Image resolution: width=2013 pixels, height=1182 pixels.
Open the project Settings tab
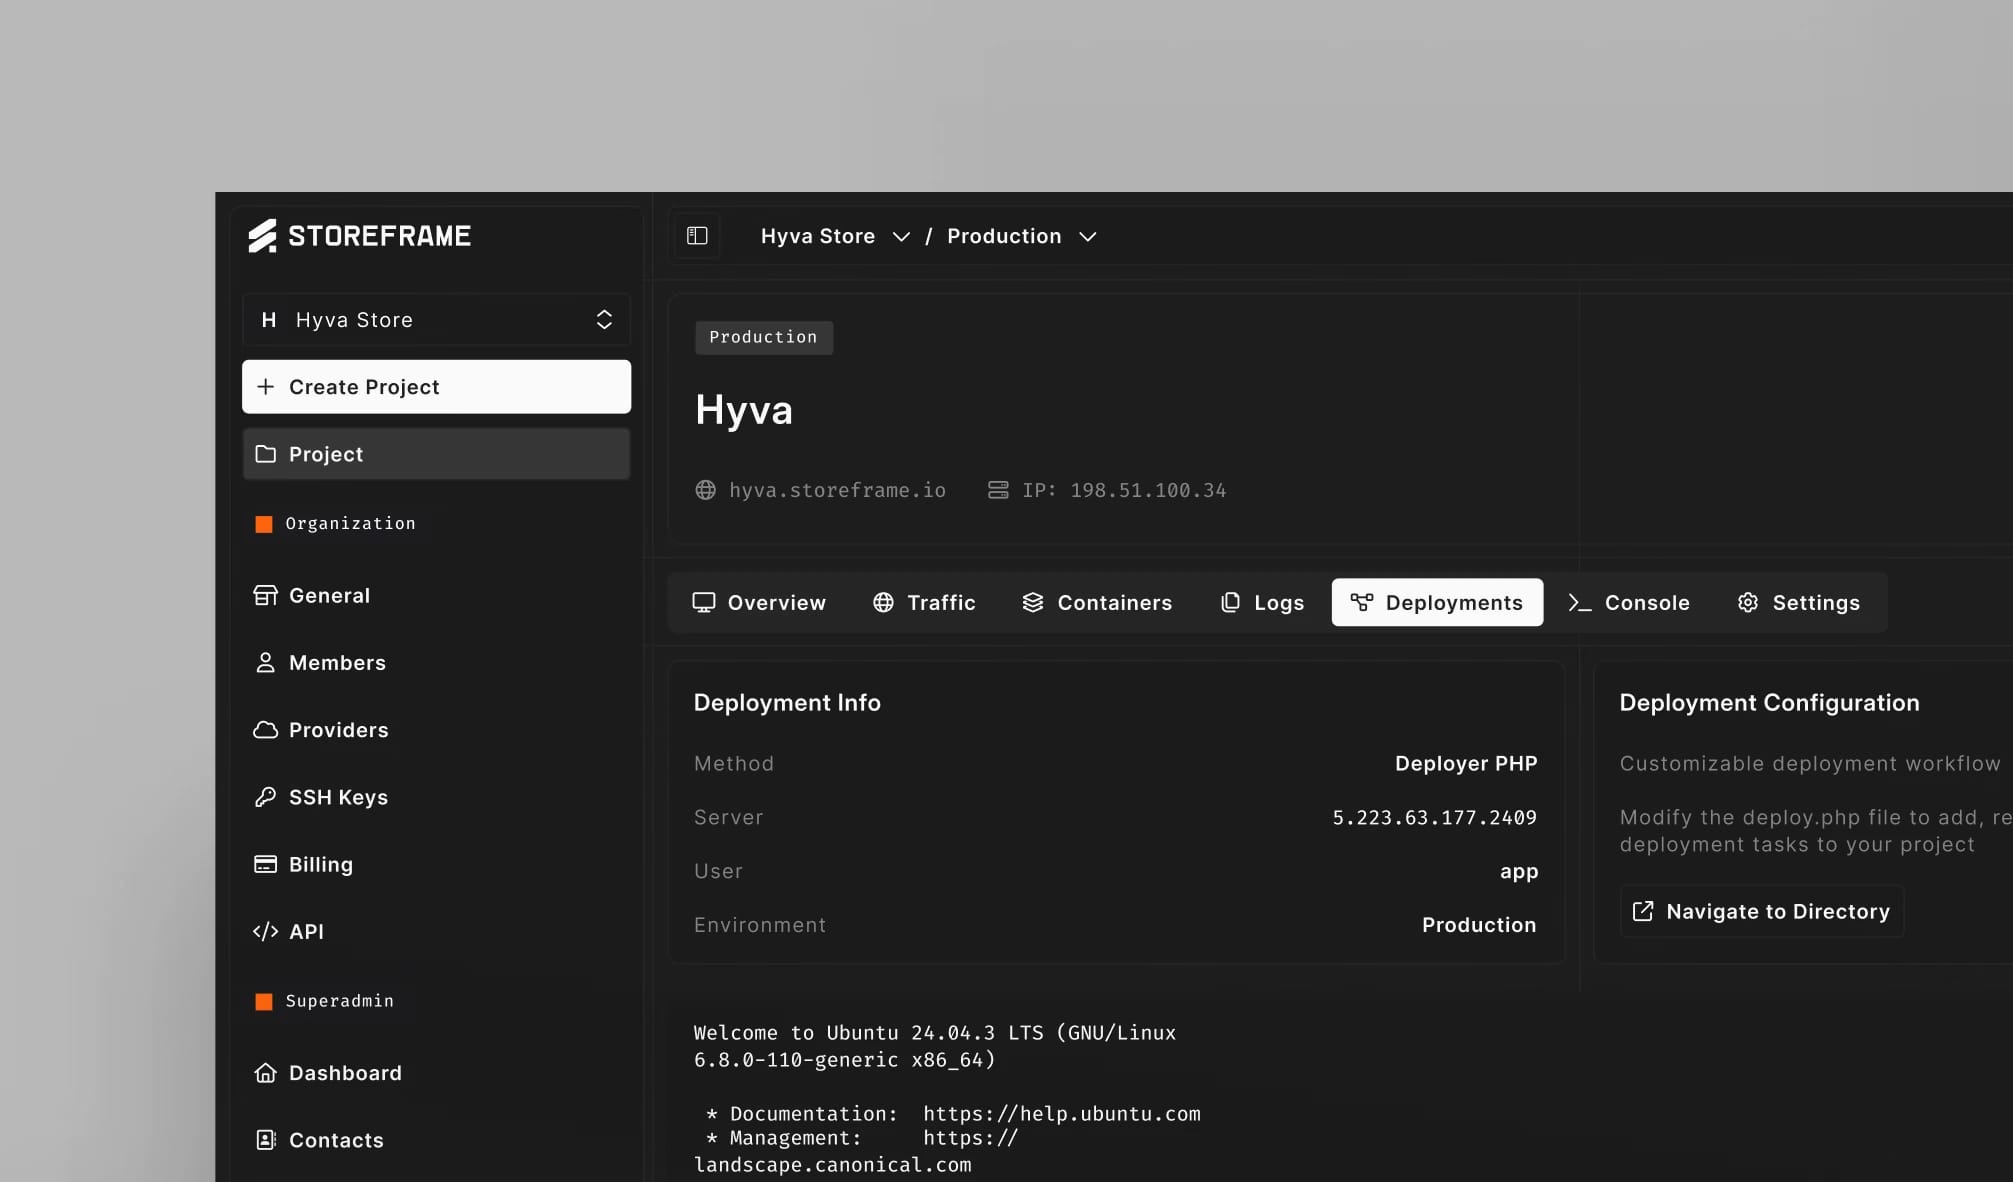tap(1799, 603)
